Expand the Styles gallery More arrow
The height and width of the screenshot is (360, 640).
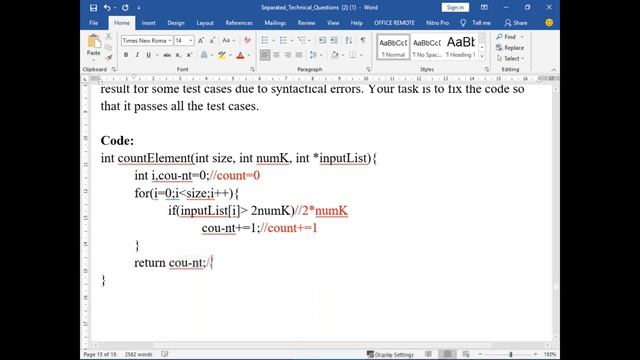pos(482,56)
